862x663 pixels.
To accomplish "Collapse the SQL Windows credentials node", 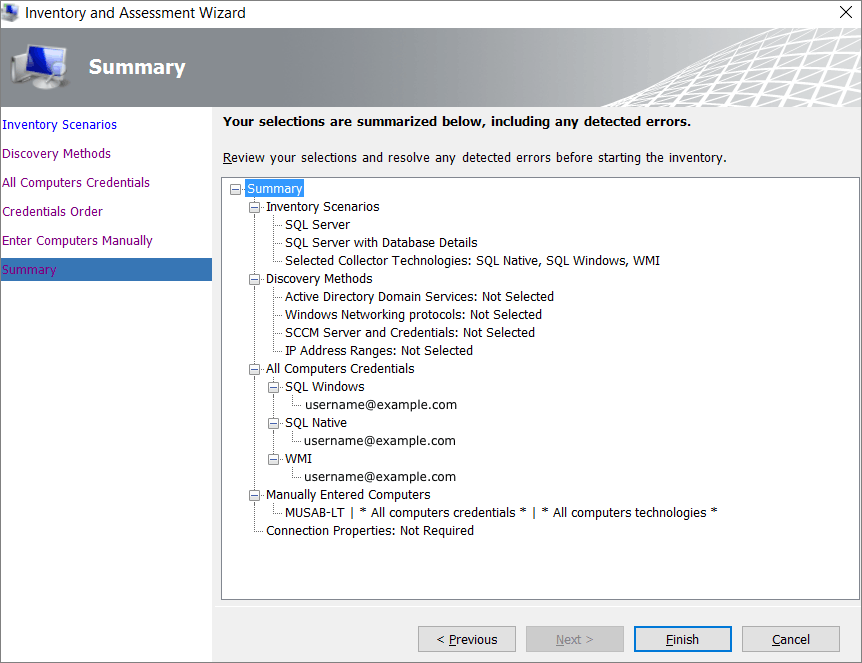I will click(x=273, y=388).
